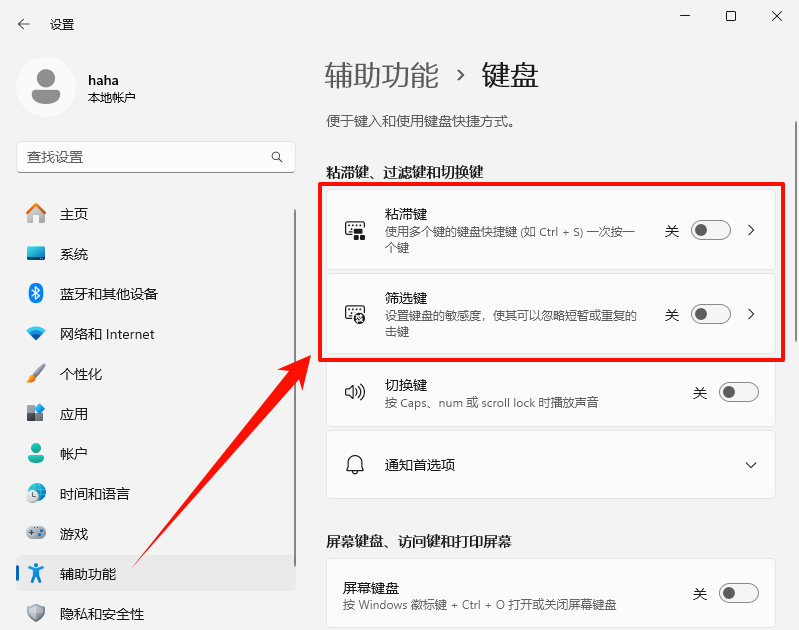Click the 通知首选项 bell icon
Viewport: 799px width, 630px height.
point(355,465)
